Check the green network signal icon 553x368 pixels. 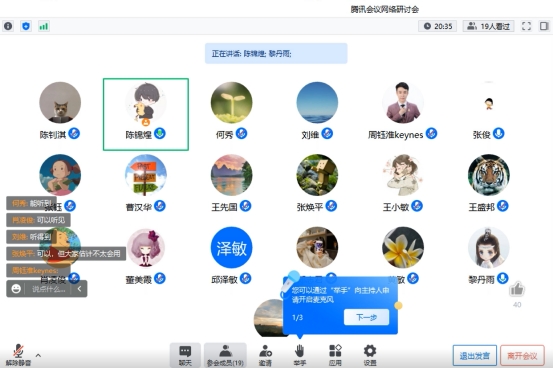click(x=44, y=26)
